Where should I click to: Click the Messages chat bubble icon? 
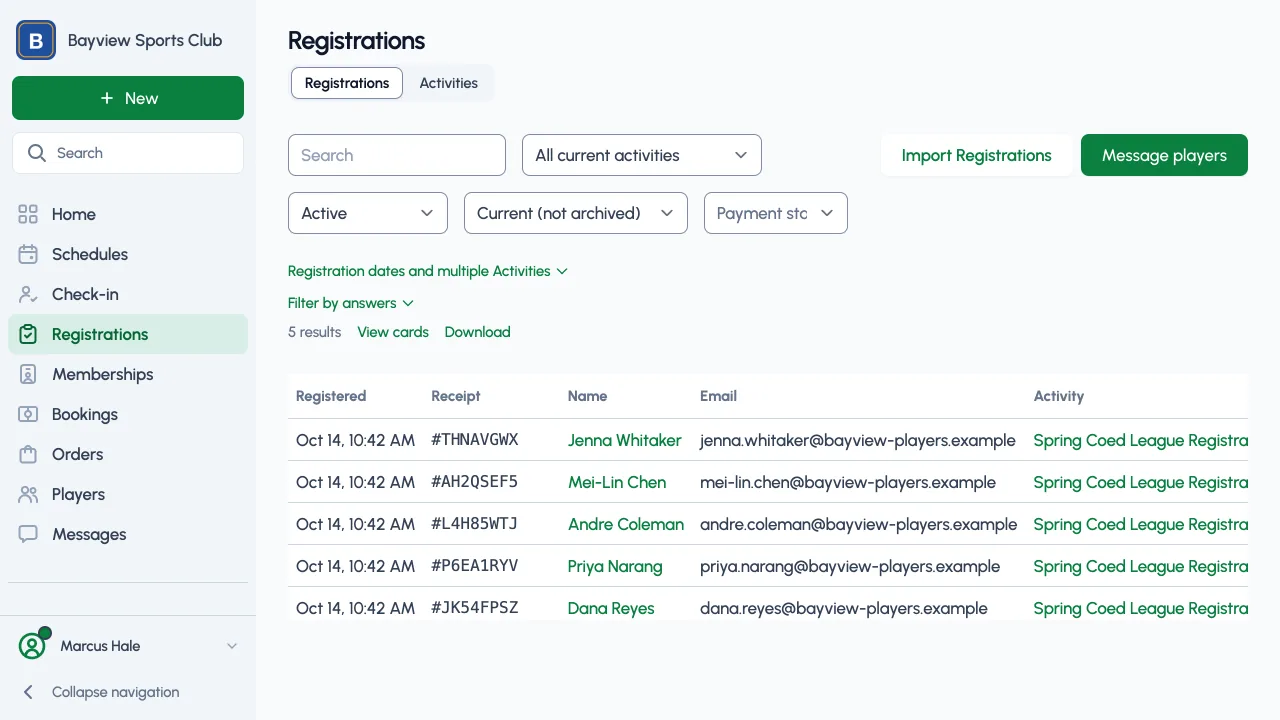click(x=28, y=534)
